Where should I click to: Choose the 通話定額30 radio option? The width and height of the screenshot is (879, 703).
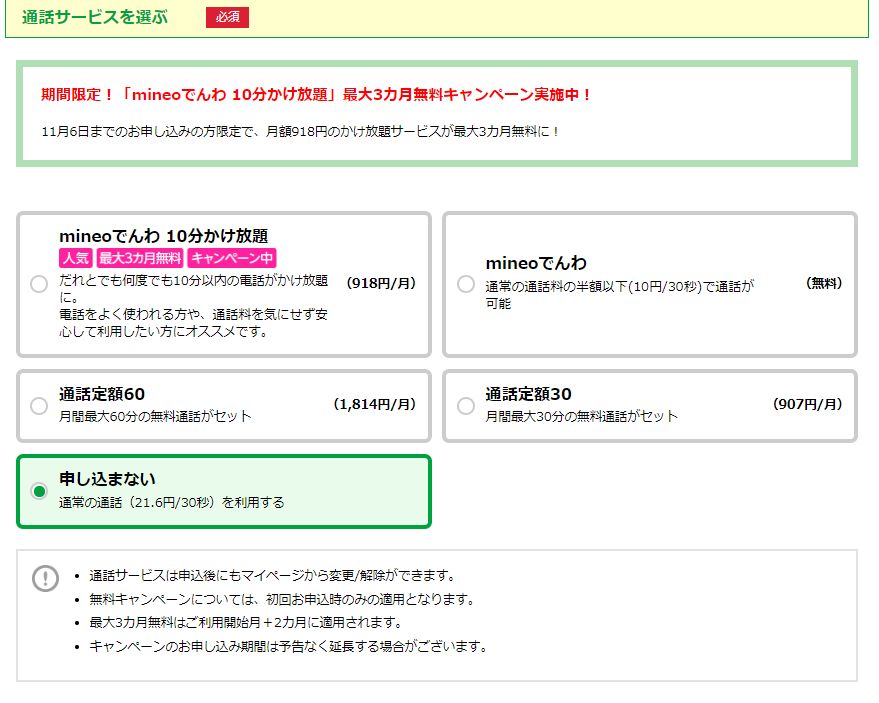[x=465, y=405]
